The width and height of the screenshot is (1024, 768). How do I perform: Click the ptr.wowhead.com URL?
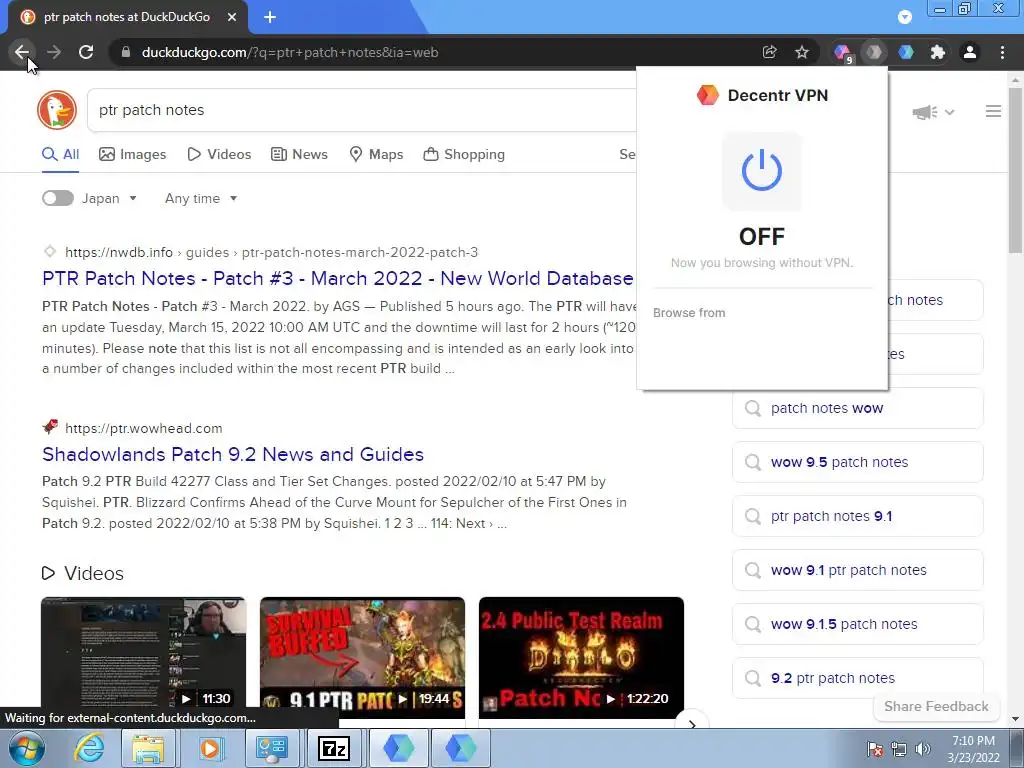[x=144, y=428]
